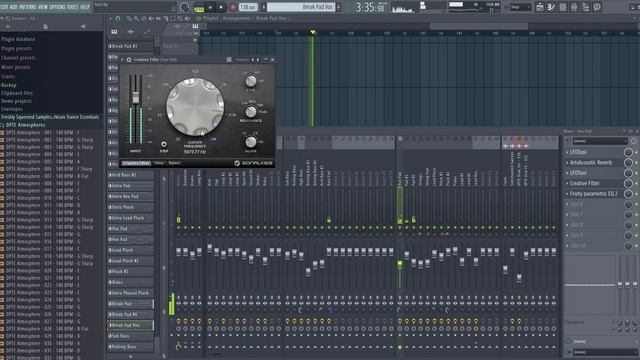The image size is (640, 360).
Task: Click the Creative Filter plugin gear icon
Action: [129, 60]
